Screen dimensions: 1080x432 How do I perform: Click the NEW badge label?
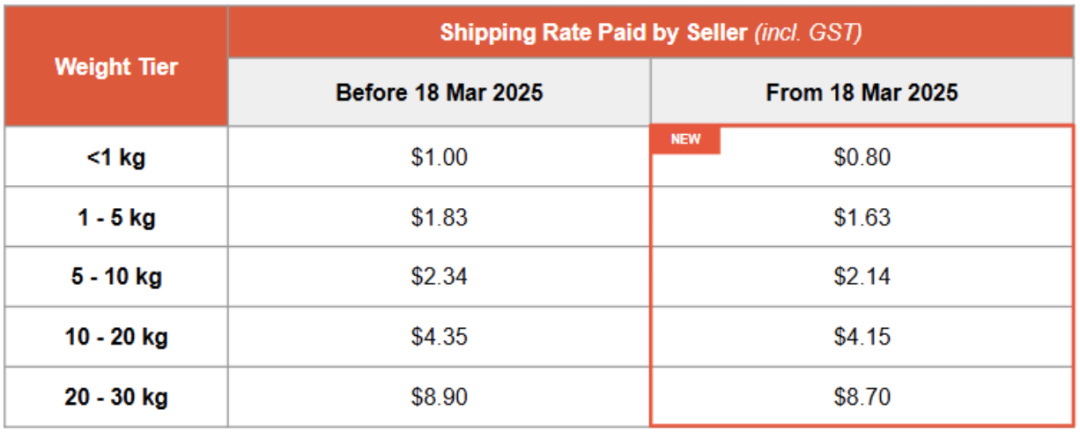pos(685,140)
